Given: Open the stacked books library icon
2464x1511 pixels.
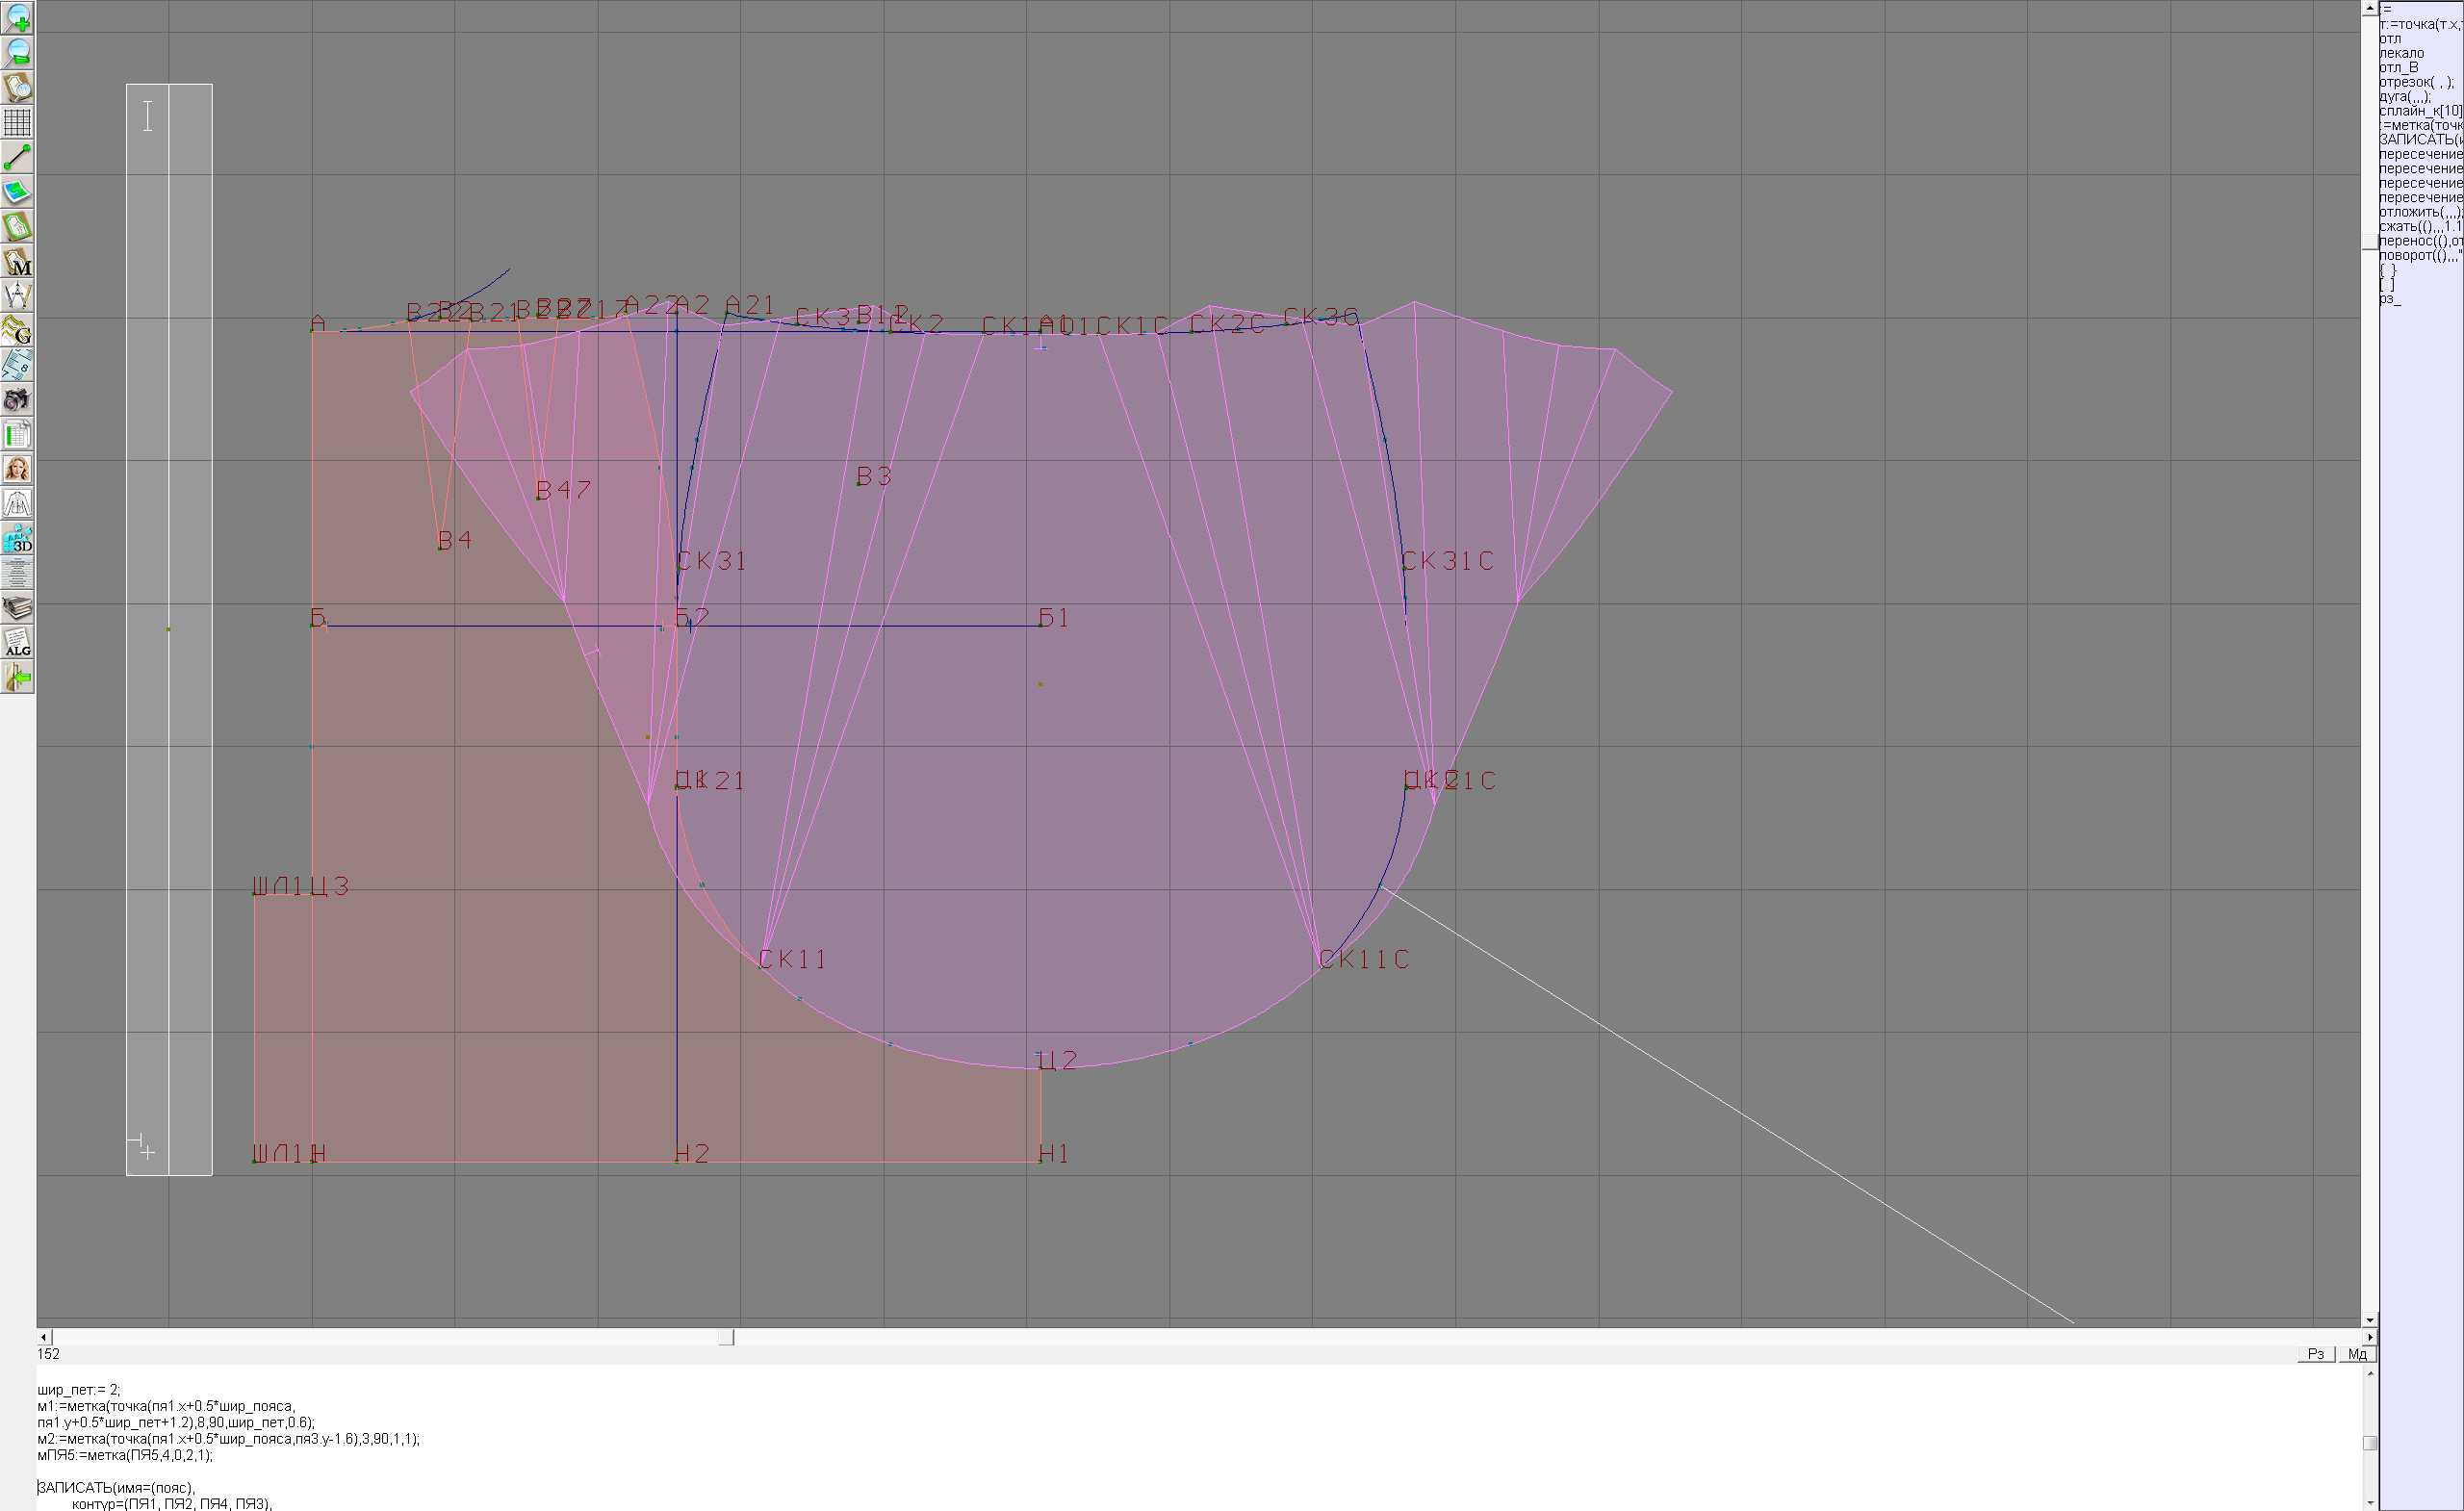Looking at the screenshot, I should (18, 608).
